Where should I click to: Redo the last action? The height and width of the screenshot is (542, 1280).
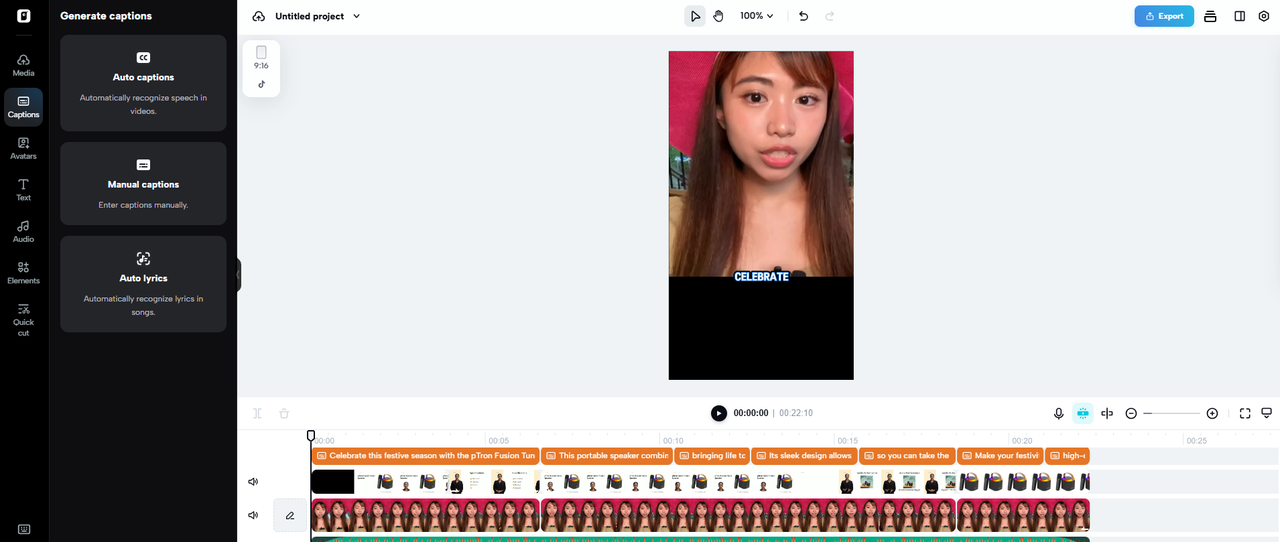click(829, 16)
